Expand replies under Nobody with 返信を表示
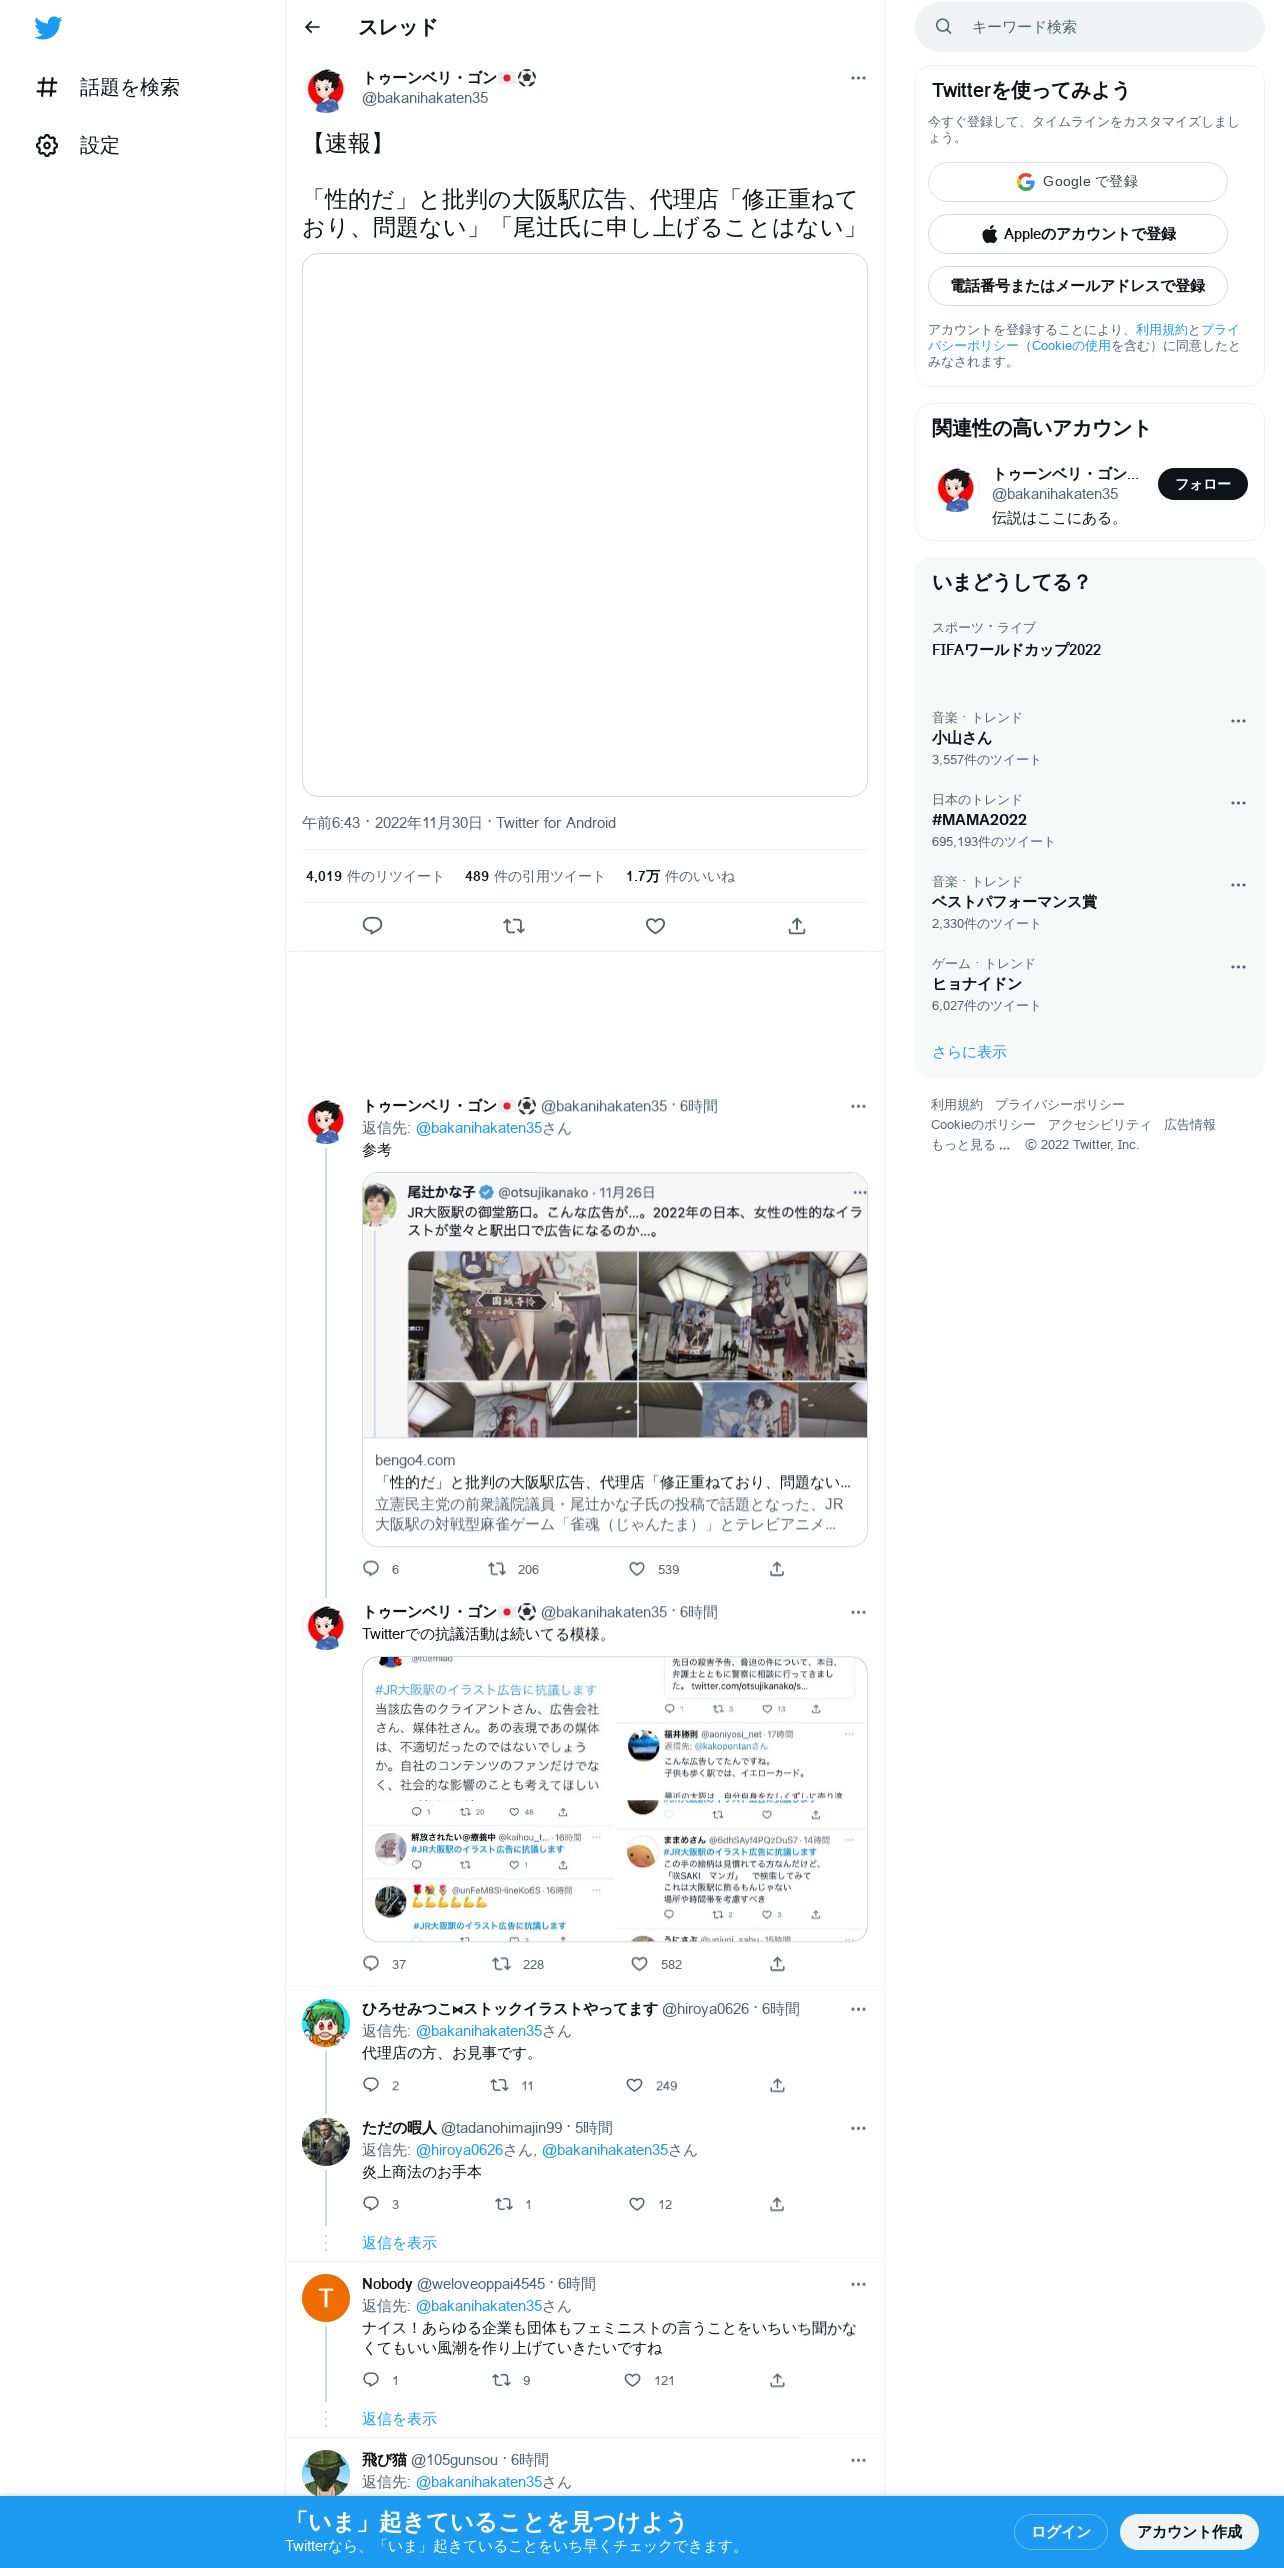1284x2568 pixels. [x=399, y=2419]
